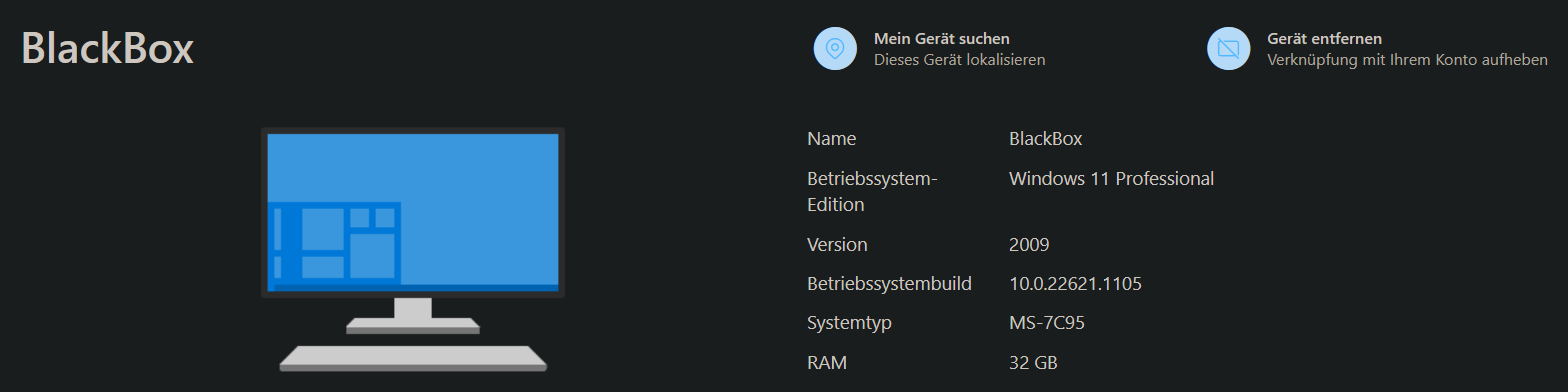Click the Betriebssystembuild label
The width and height of the screenshot is (1568, 392).
(889, 284)
